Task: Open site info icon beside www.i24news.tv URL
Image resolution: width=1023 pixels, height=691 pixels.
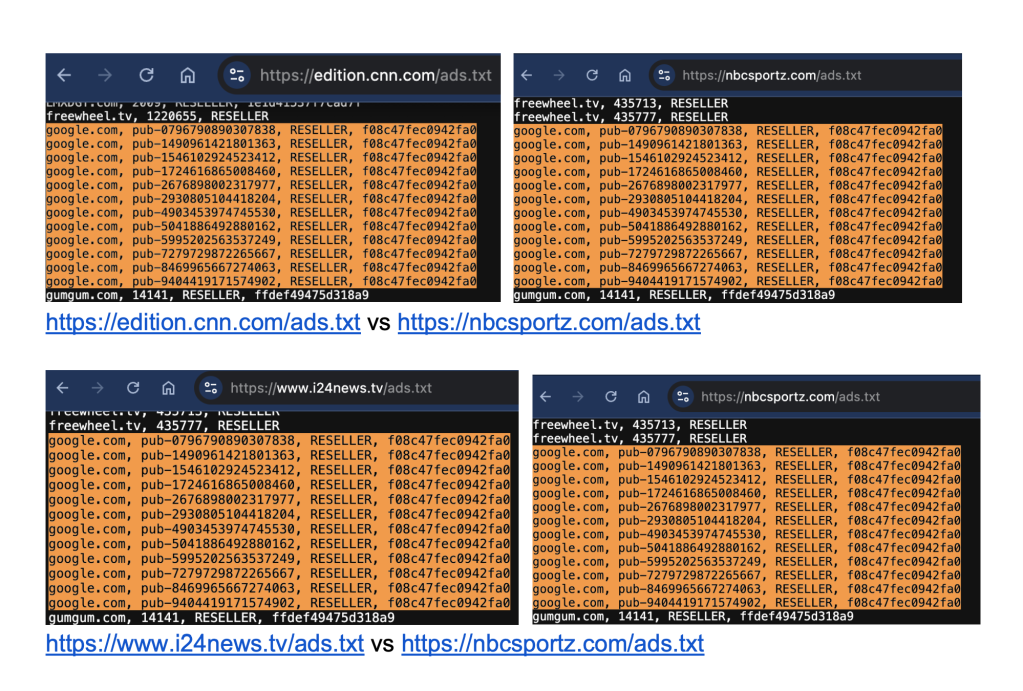Action: pyautogui.click(x=210, y=388)
